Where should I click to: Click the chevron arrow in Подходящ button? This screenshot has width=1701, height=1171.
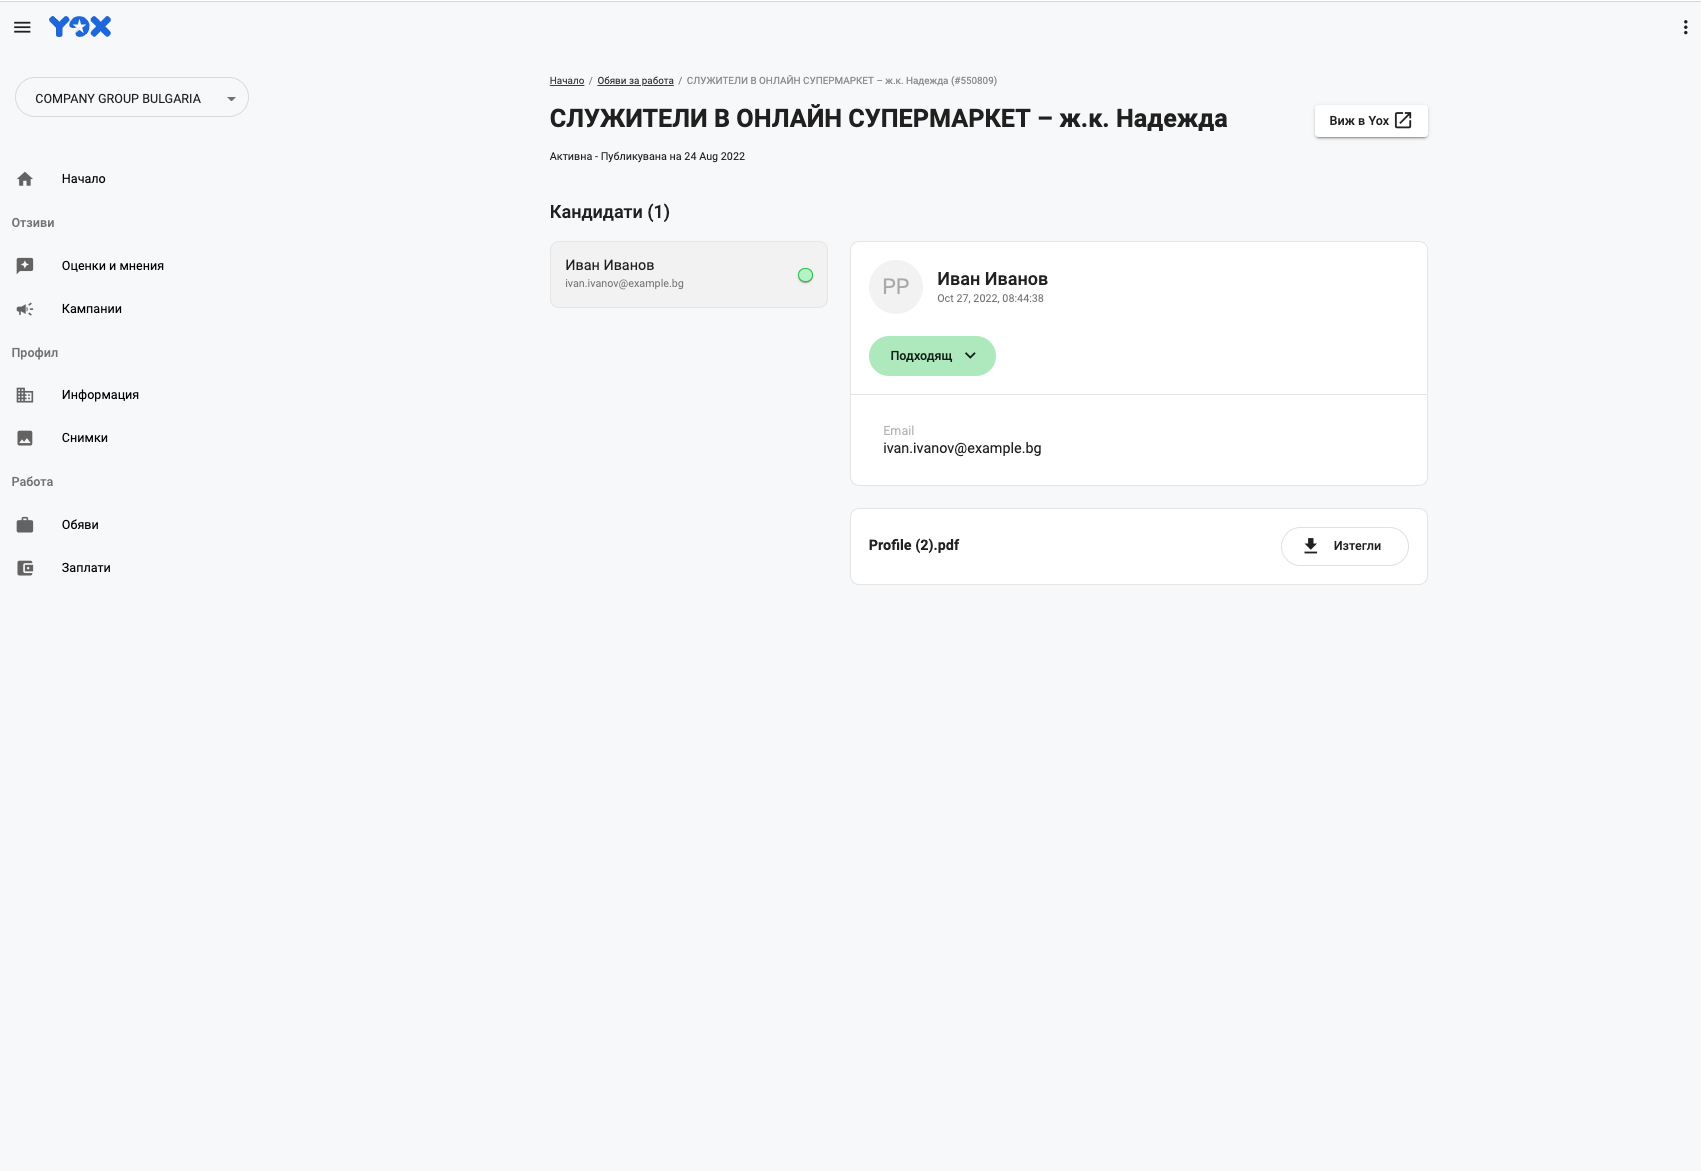(x=970, y=356)
